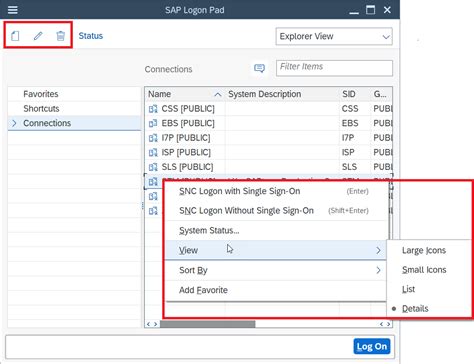The image size is (474, 364).
Task: Select the EBS [PUBLIC] row text
Action: pyautogui.click(x=188, y=123)
